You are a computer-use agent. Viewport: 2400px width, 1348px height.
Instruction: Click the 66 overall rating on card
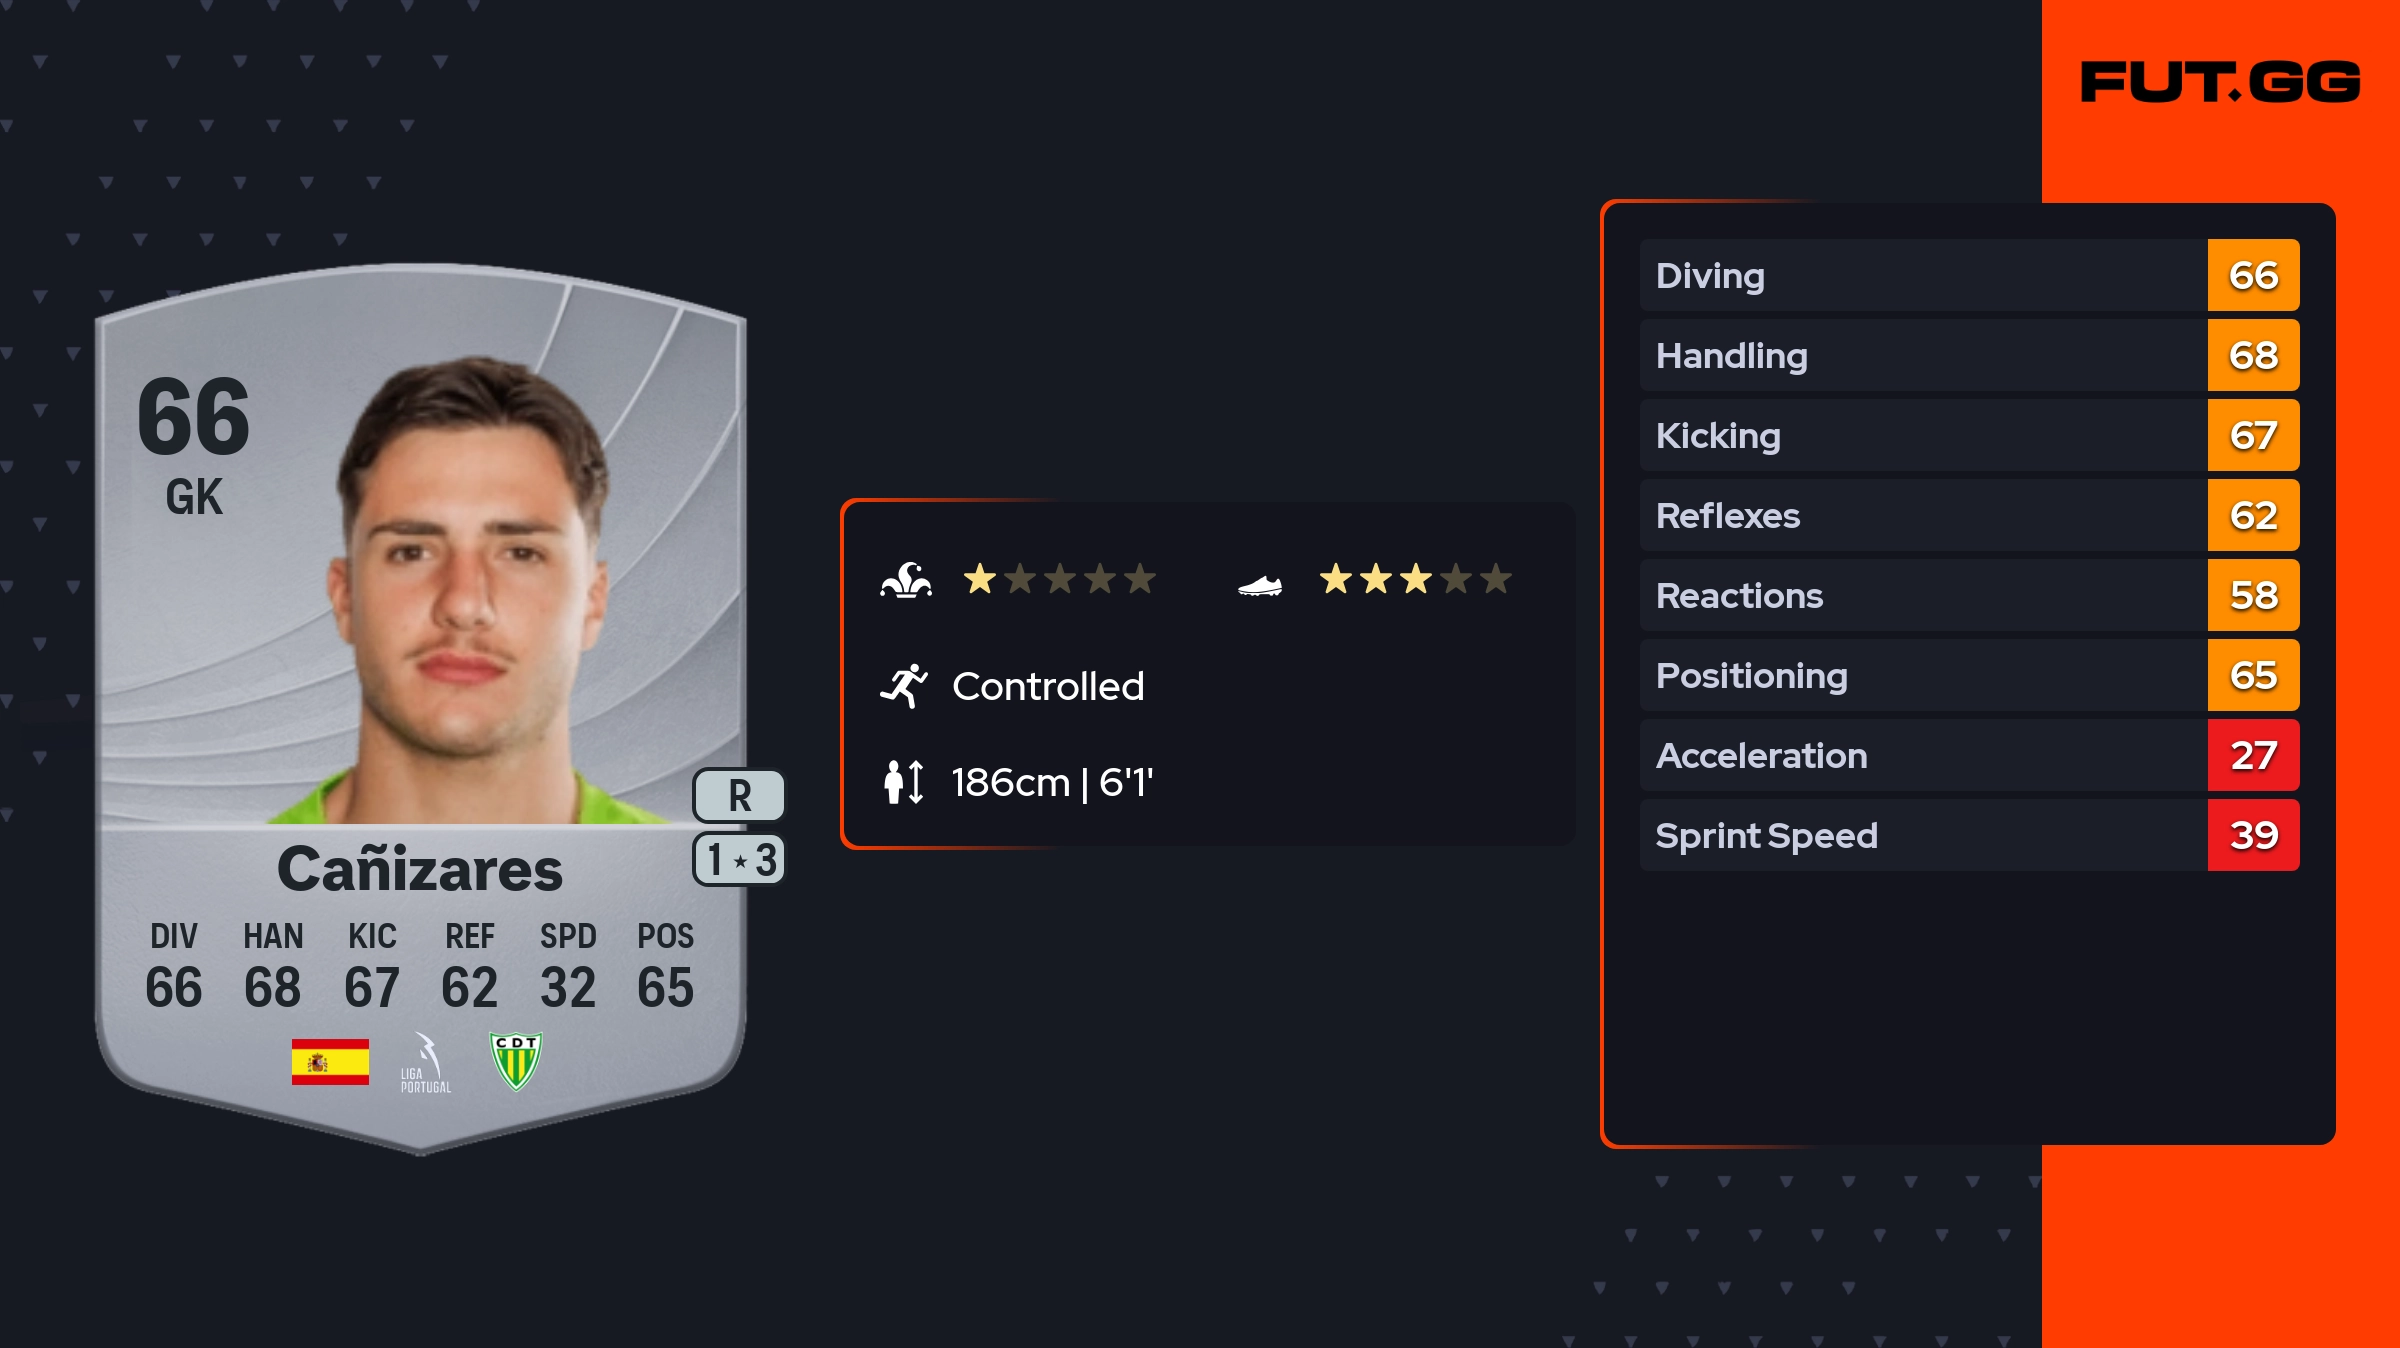click(x=194, y=417)
